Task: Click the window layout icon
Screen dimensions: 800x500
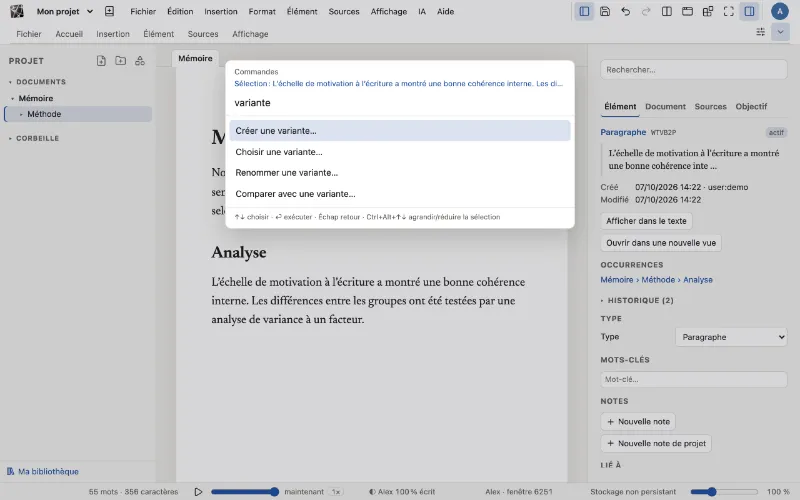Action: click(687, 11)
